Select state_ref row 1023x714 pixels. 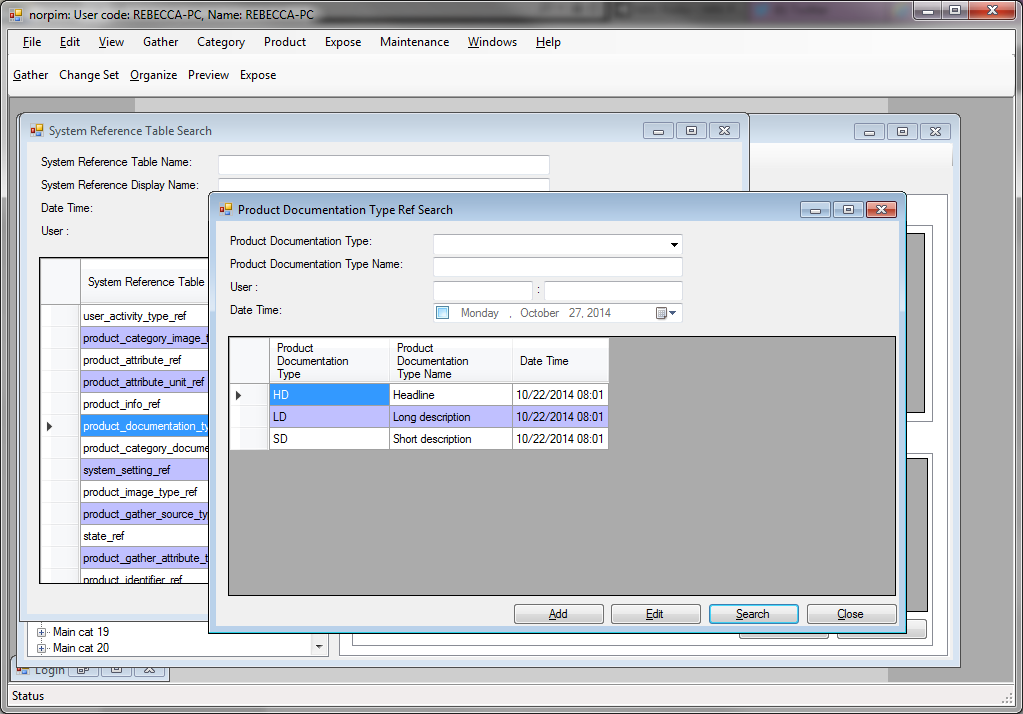tap(144, 536)
